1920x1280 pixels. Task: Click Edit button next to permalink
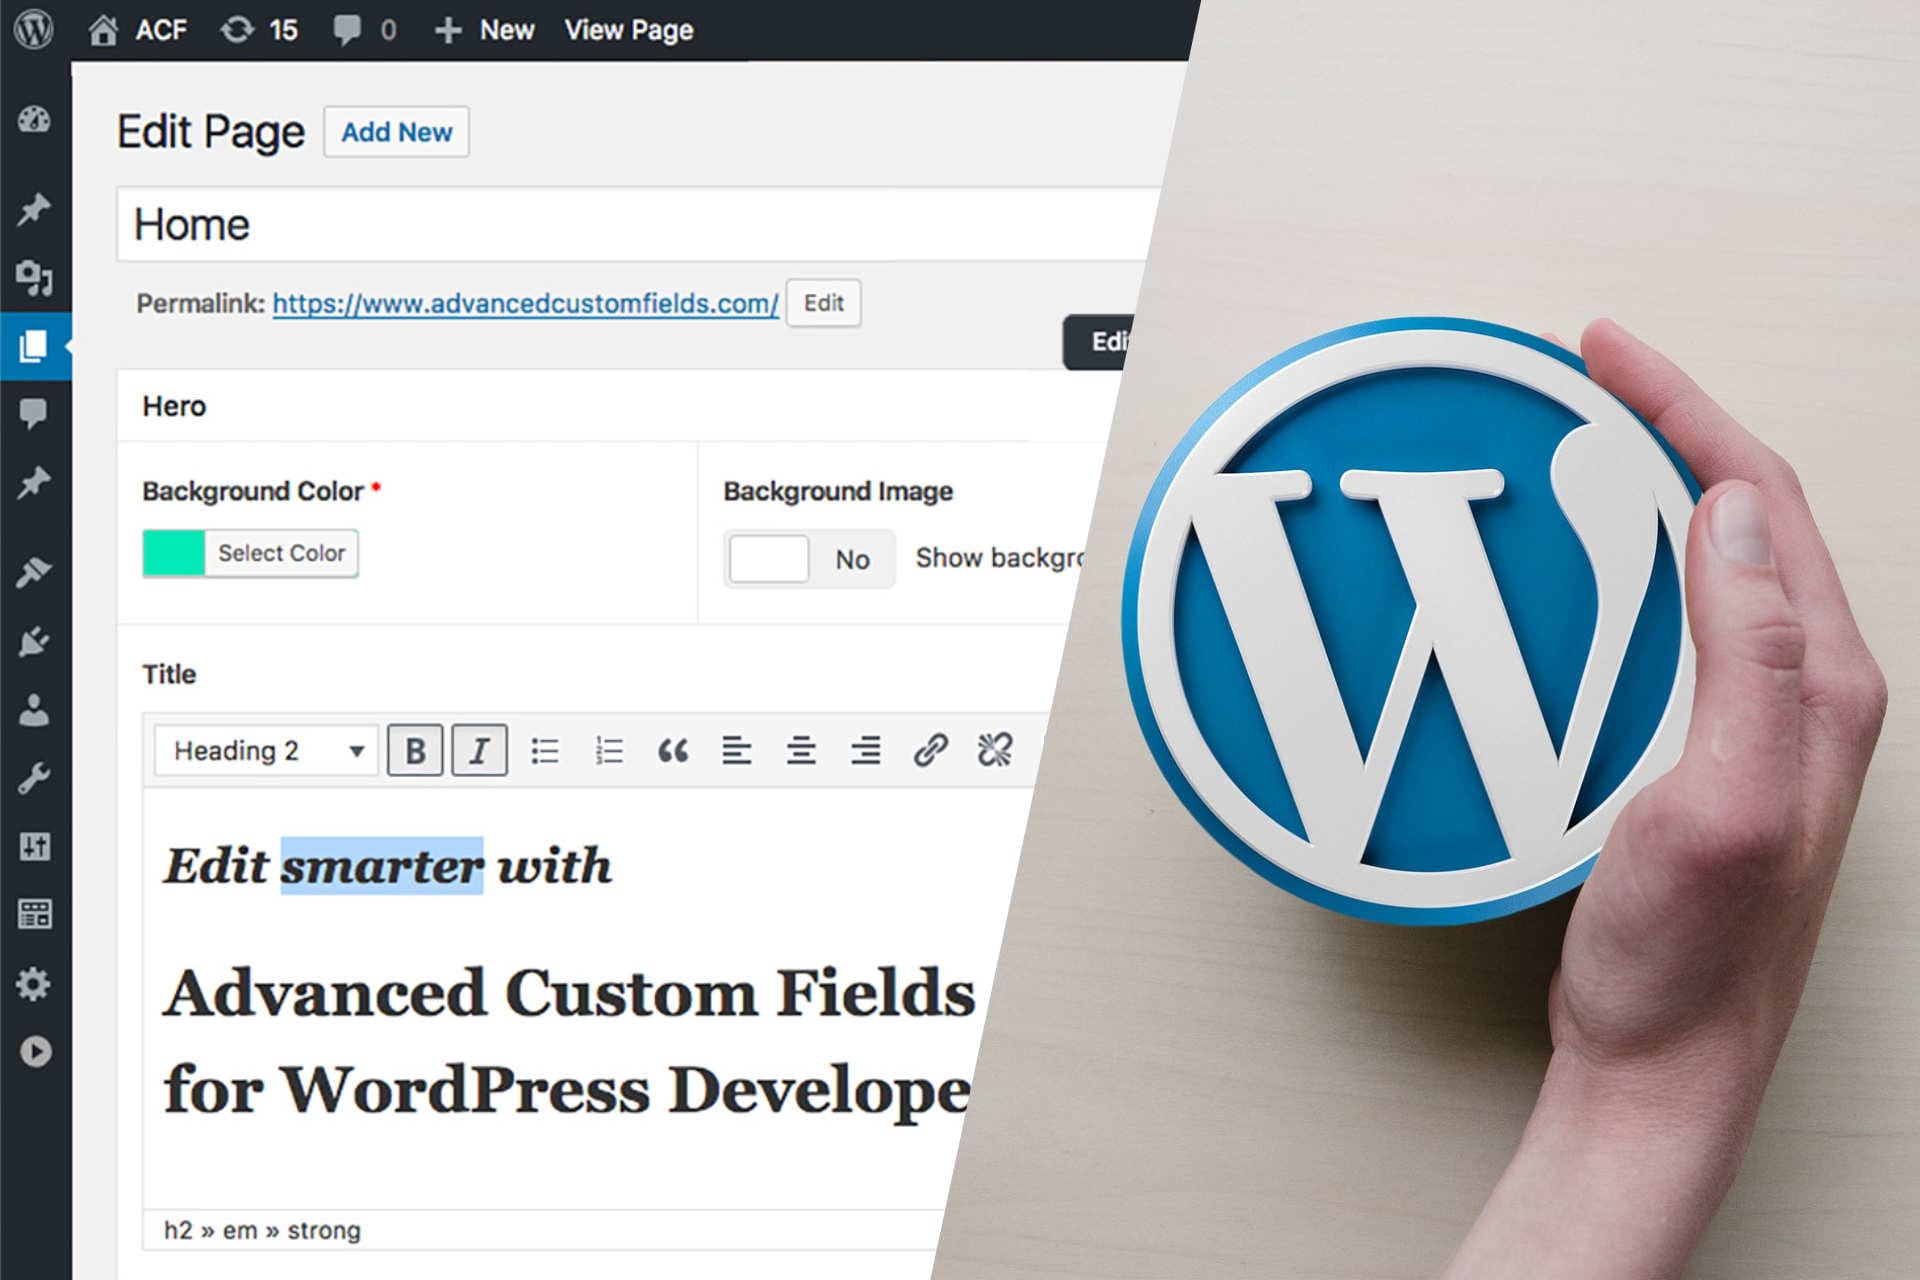[823, 303]
